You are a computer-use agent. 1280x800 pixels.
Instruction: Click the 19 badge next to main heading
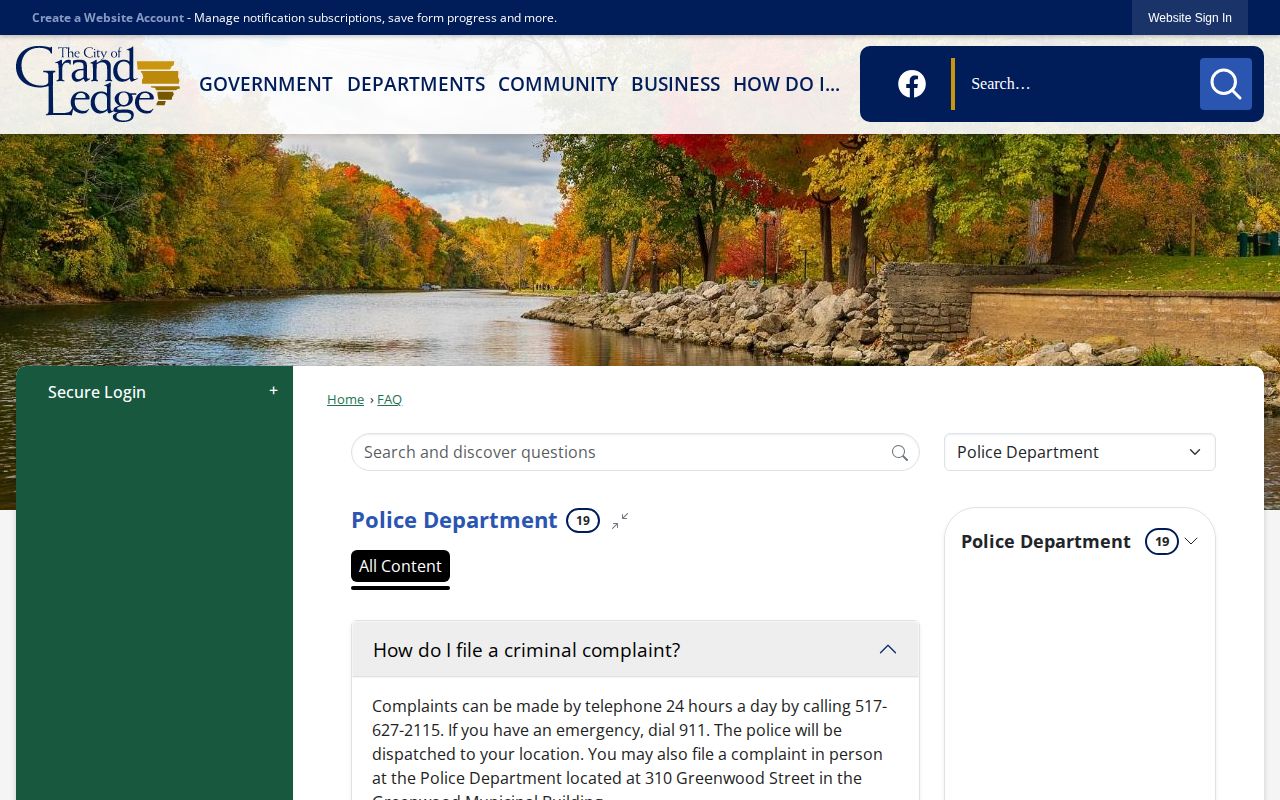[x=583, y=520]
